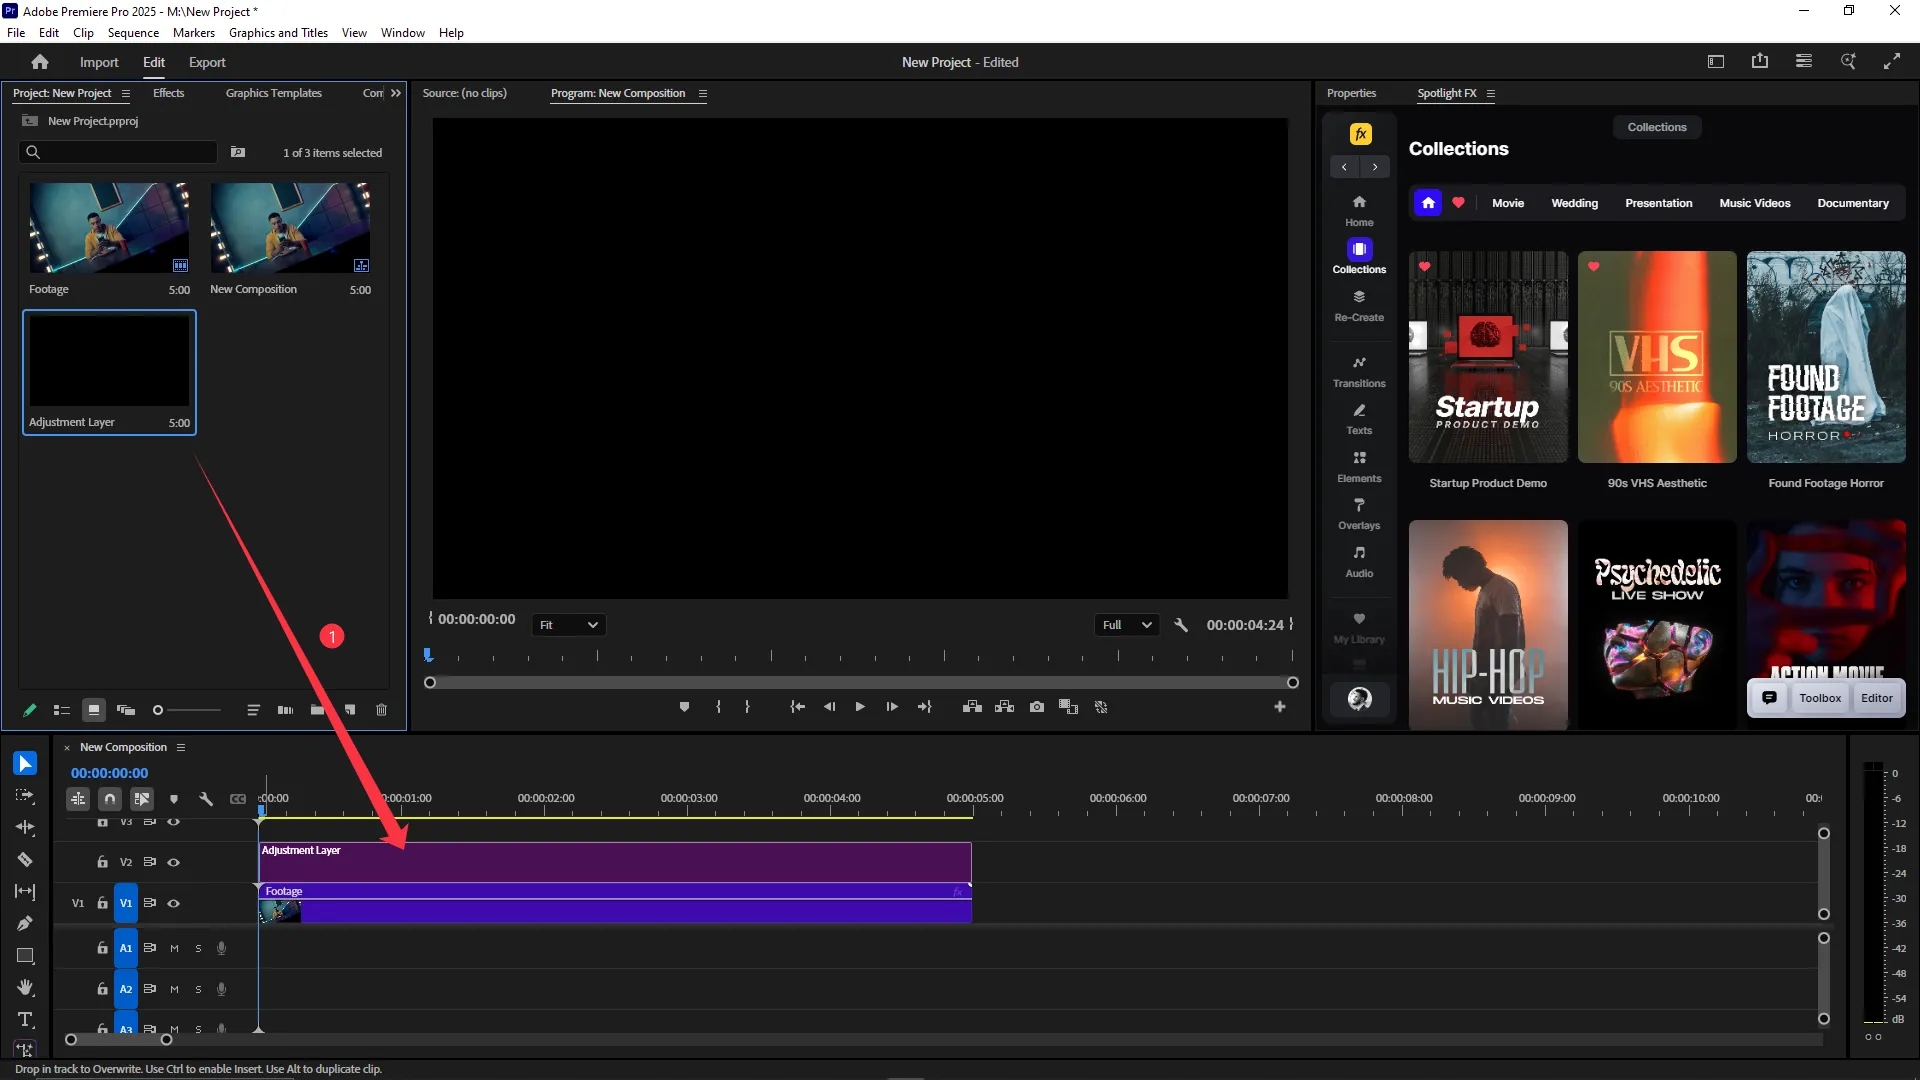
Task: Solo audio track A2
Action: (198, 990)
